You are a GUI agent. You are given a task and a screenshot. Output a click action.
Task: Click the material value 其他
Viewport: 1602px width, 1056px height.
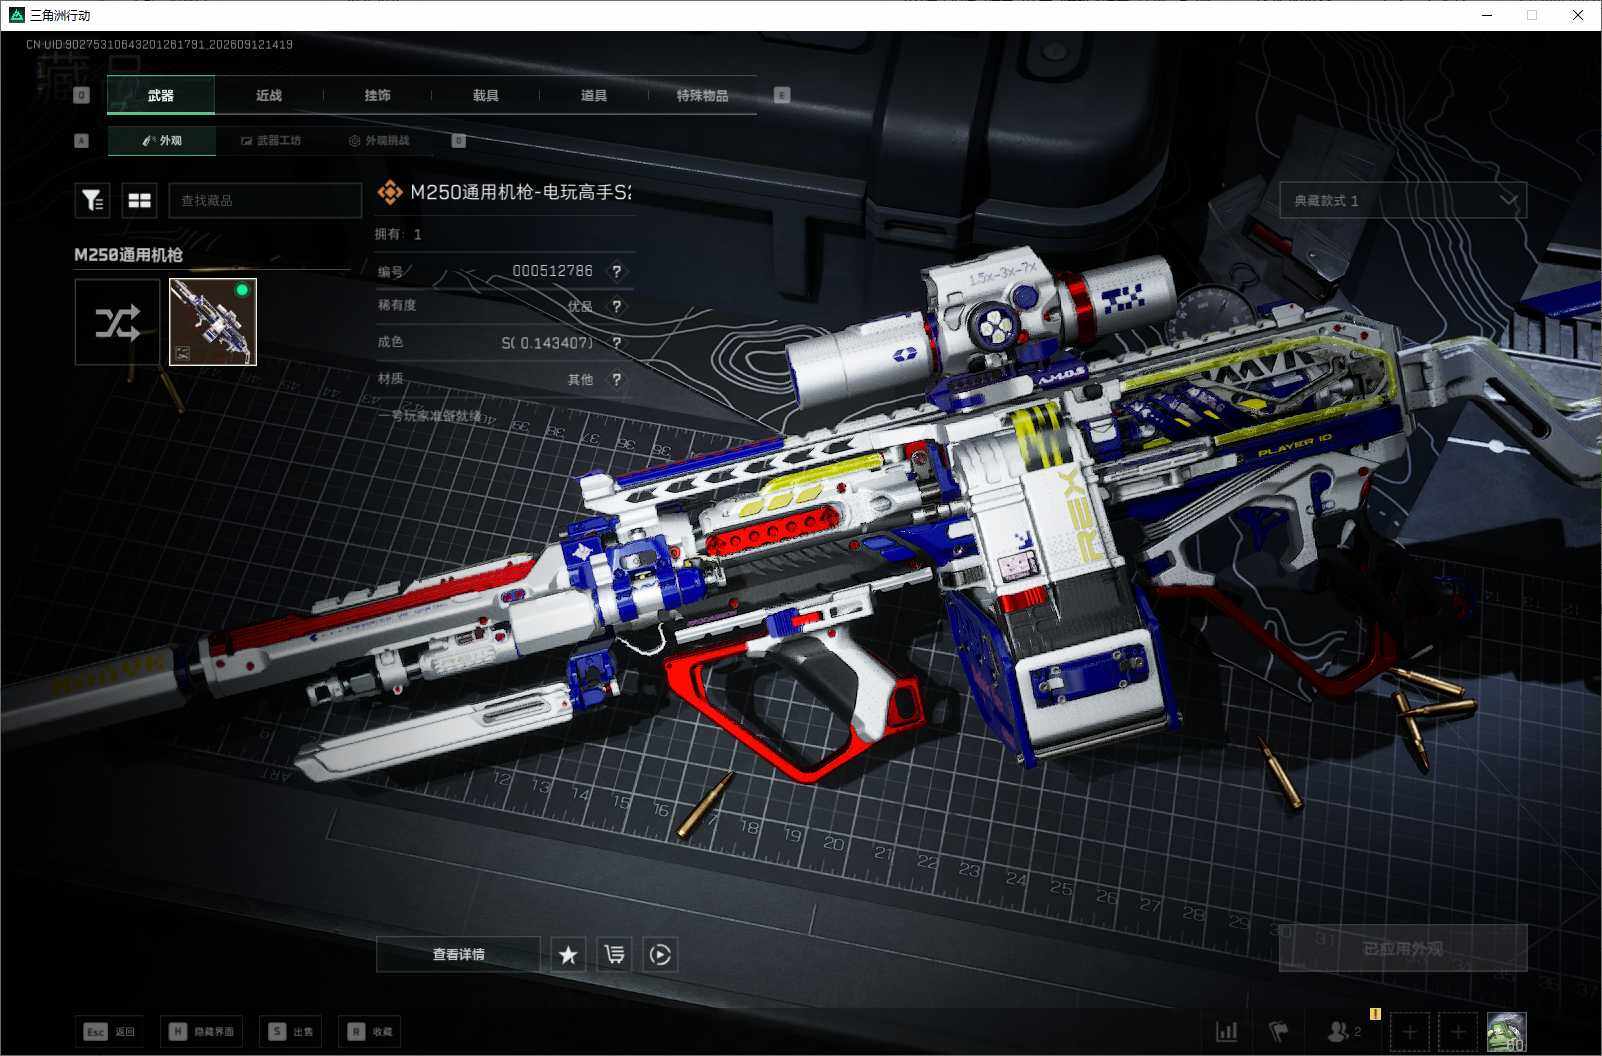point(580,379)
